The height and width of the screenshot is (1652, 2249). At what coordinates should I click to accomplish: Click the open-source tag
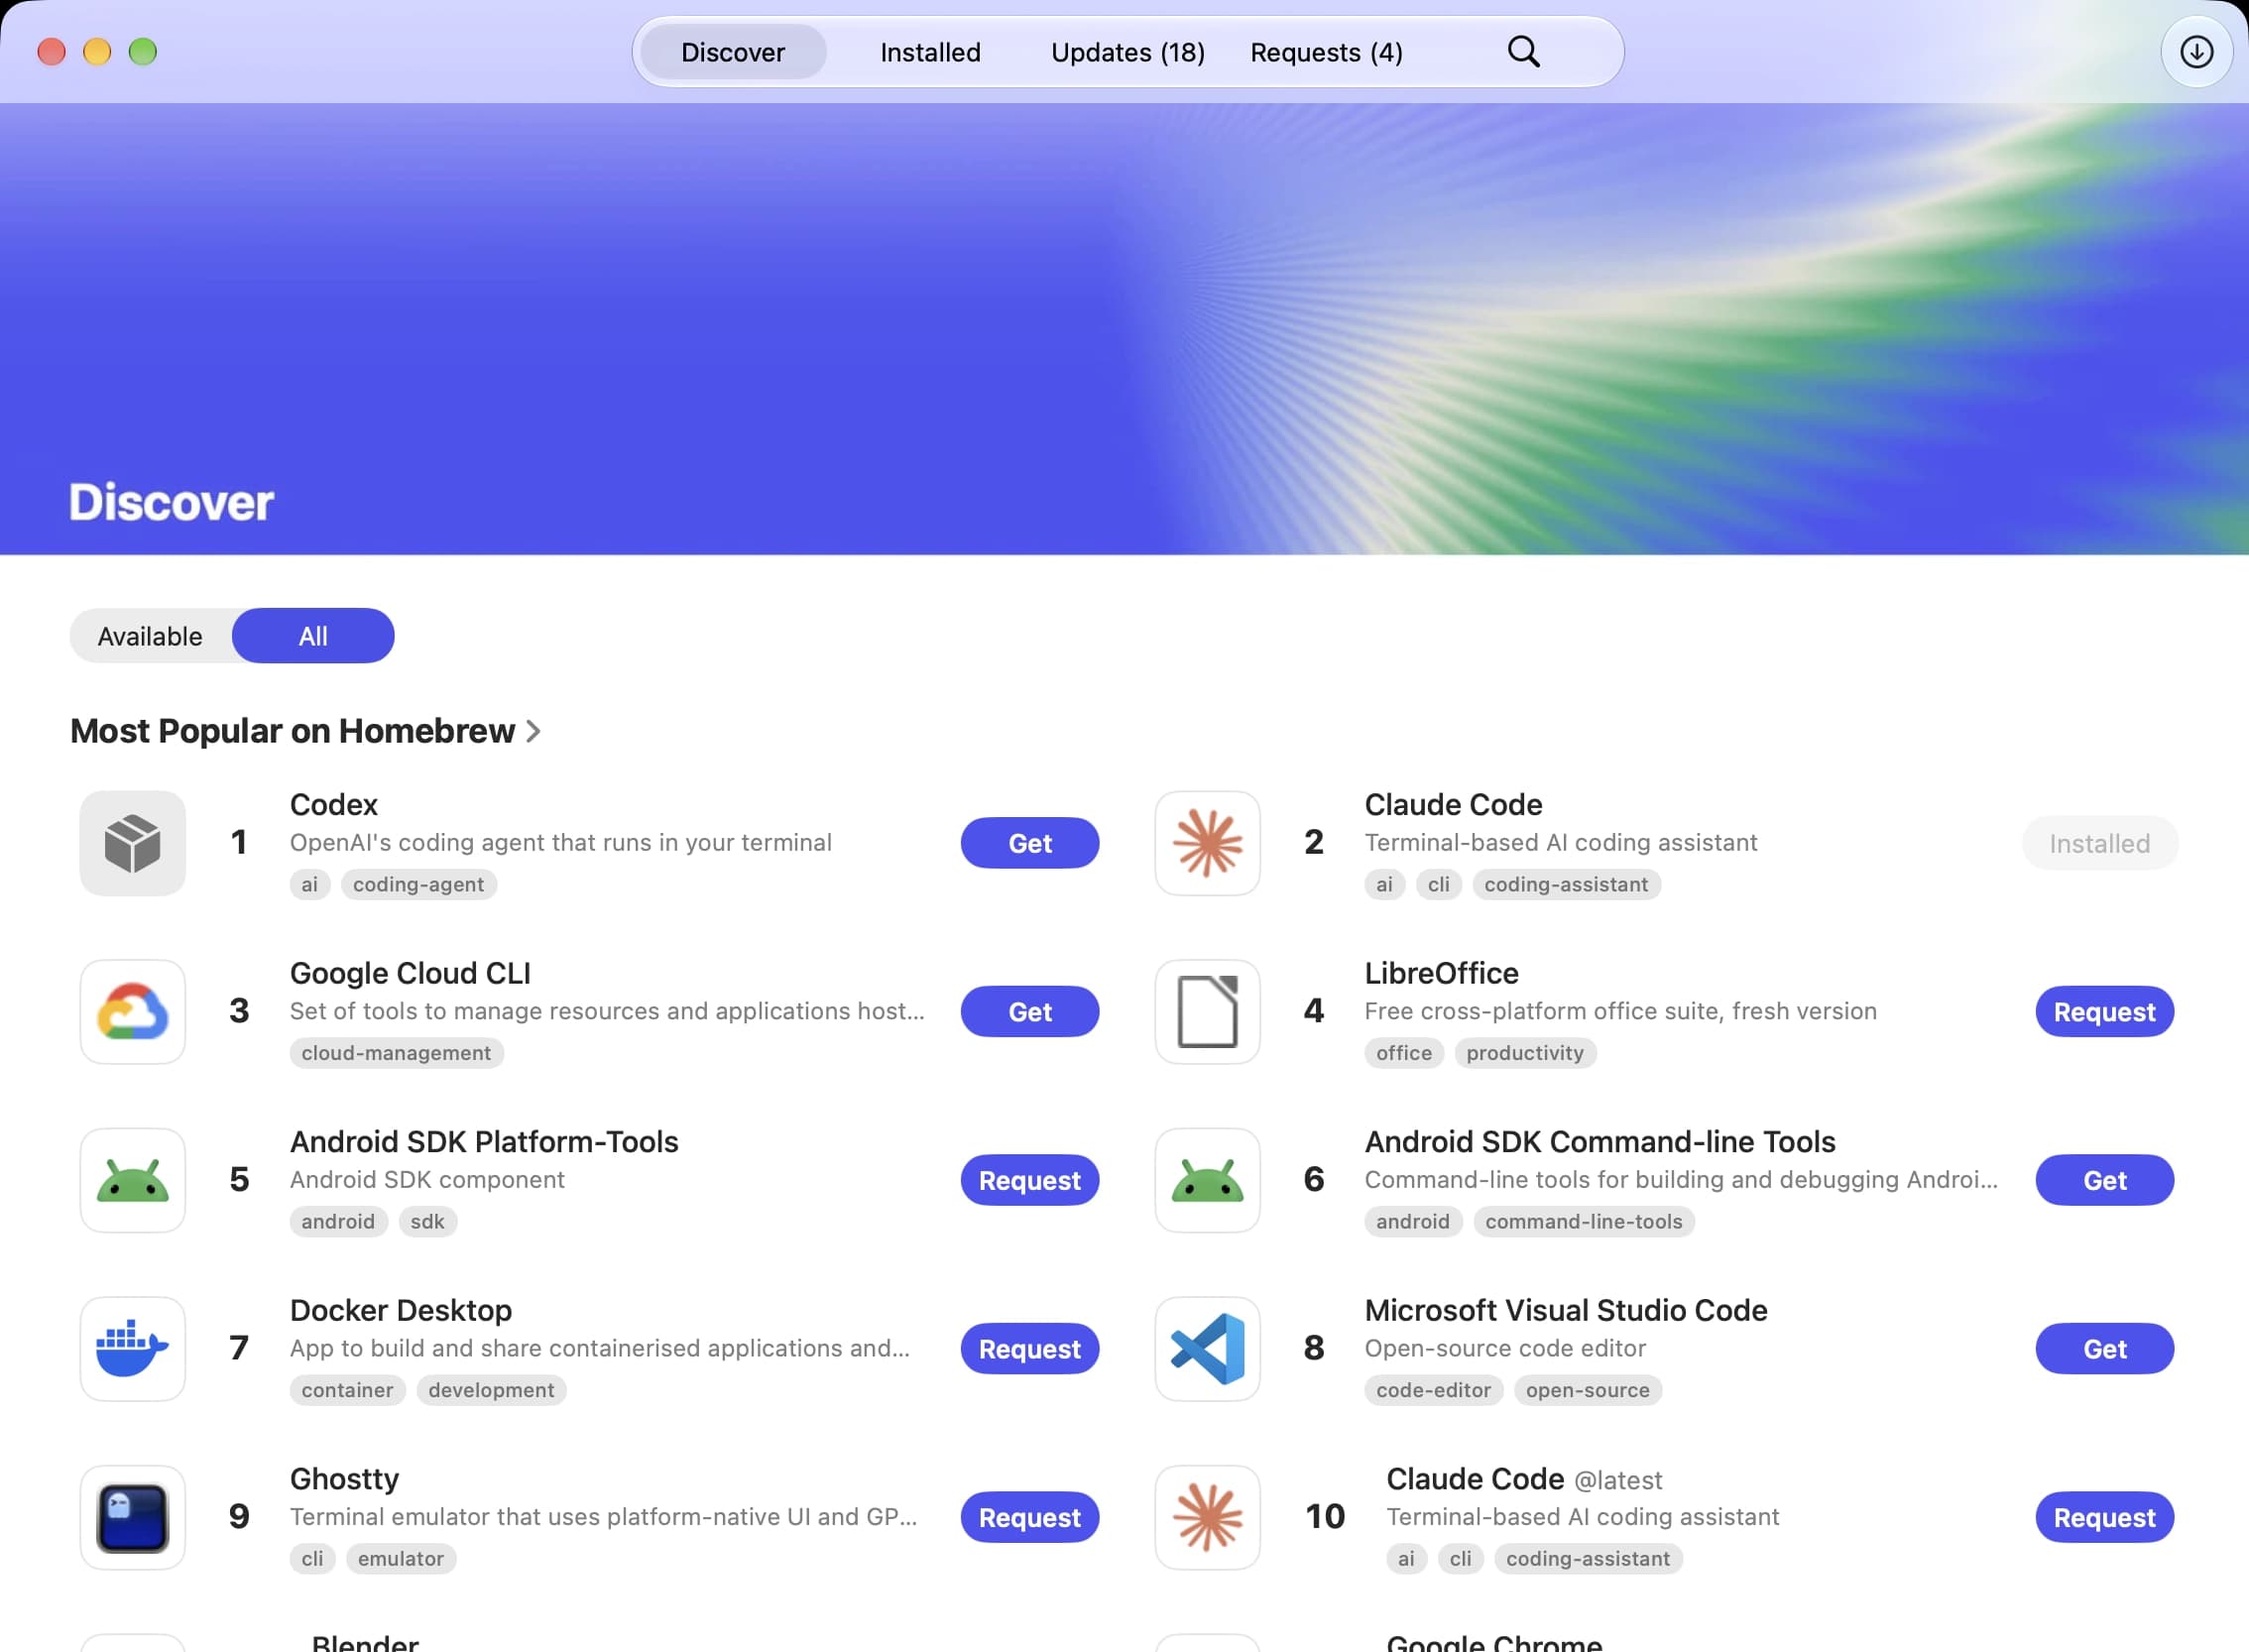(1588, 1390)
